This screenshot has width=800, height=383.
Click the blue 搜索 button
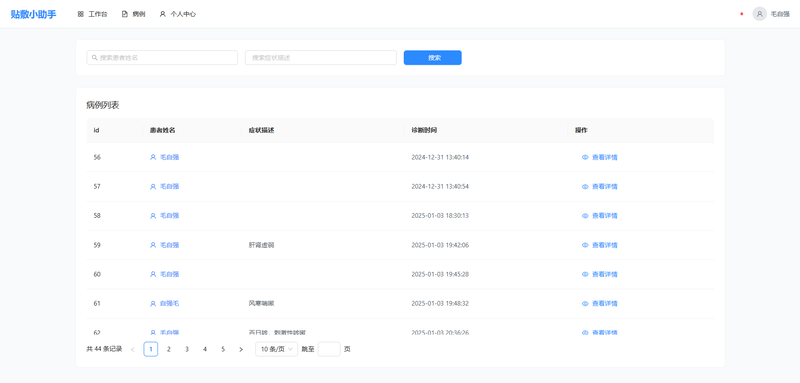[433, 58]
